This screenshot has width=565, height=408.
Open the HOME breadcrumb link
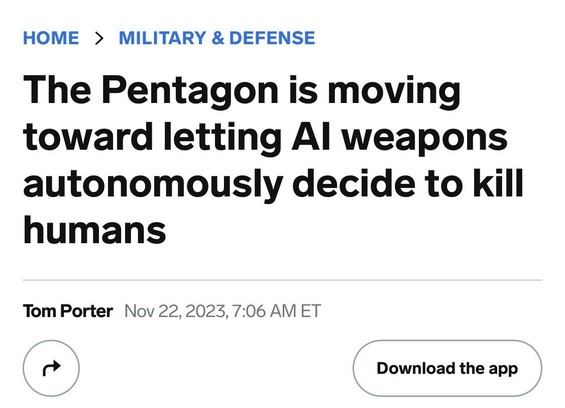pos(51,38)
